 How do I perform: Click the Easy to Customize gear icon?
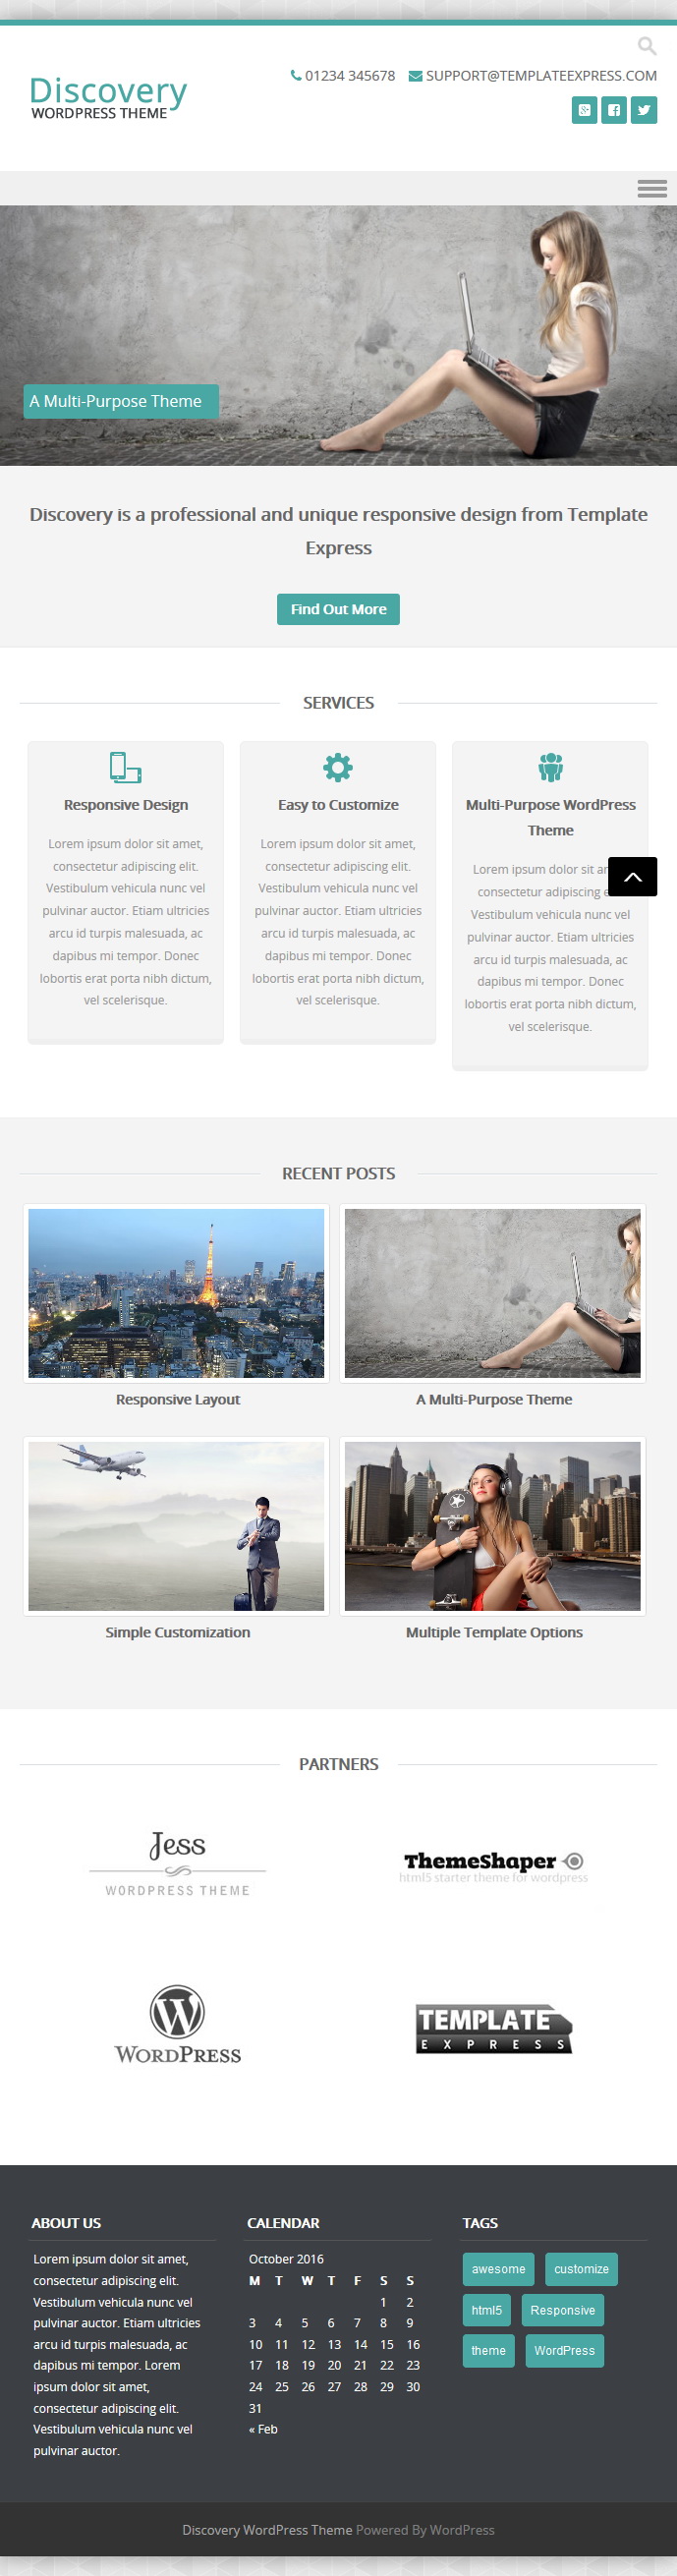pos(338,767)
